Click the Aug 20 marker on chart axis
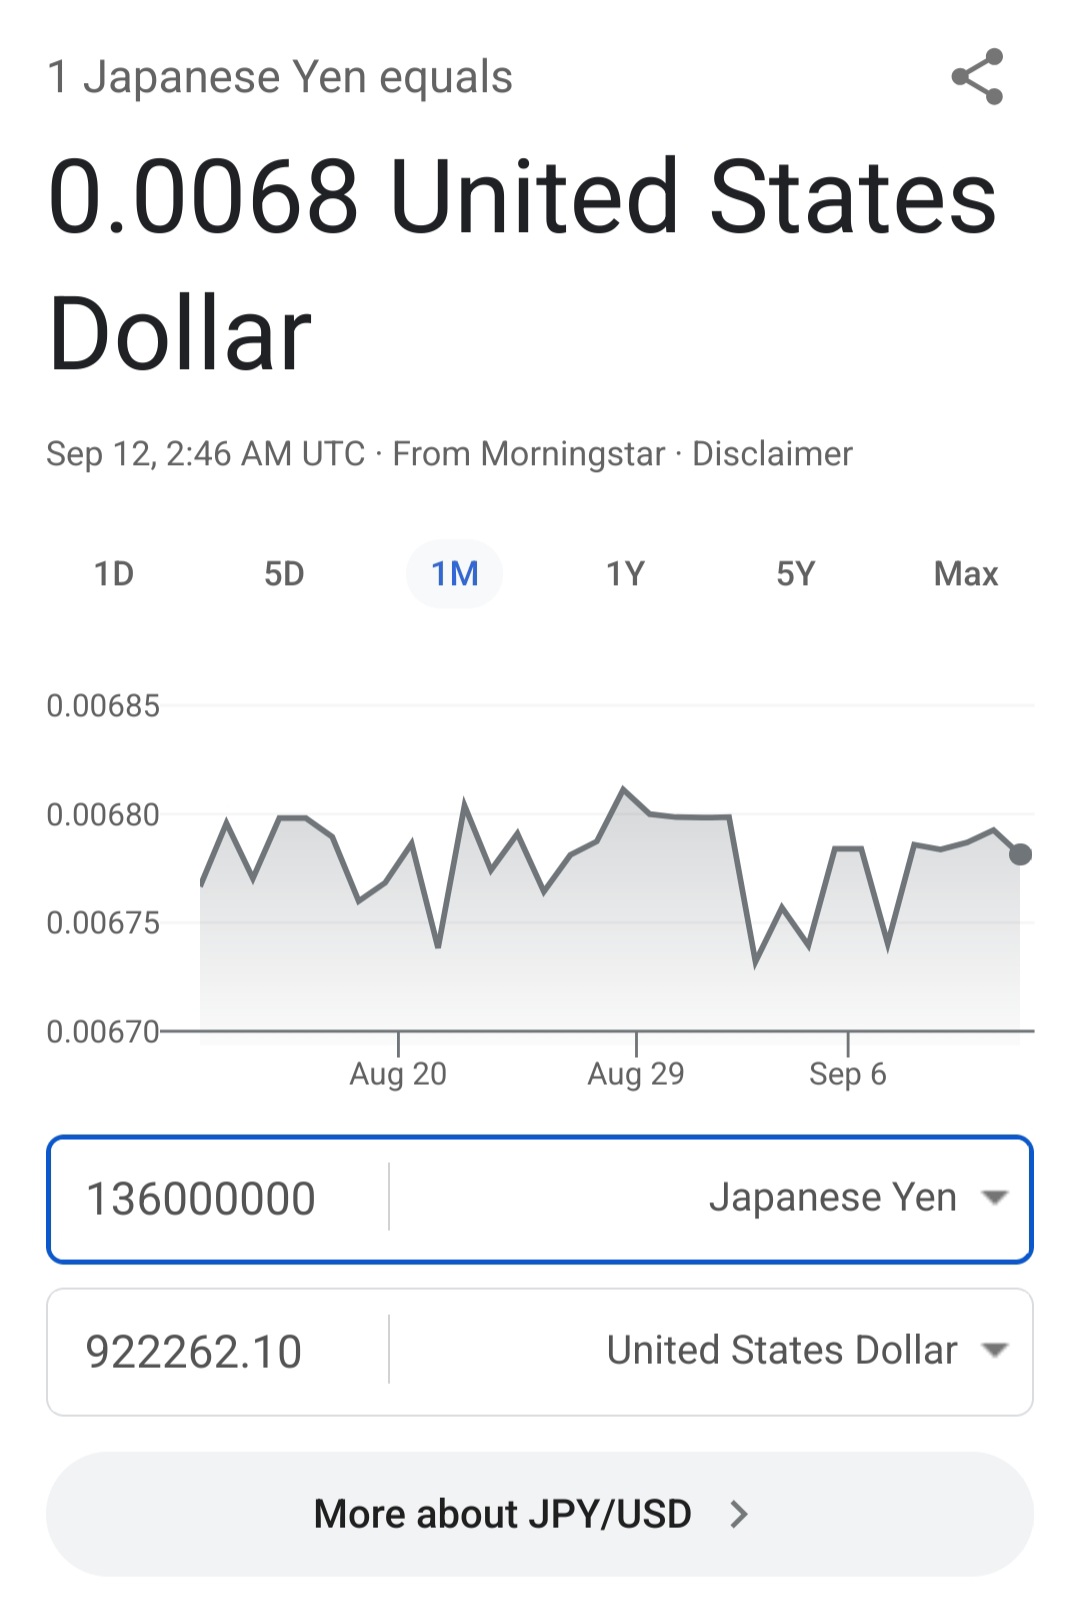 point(398,1073)
